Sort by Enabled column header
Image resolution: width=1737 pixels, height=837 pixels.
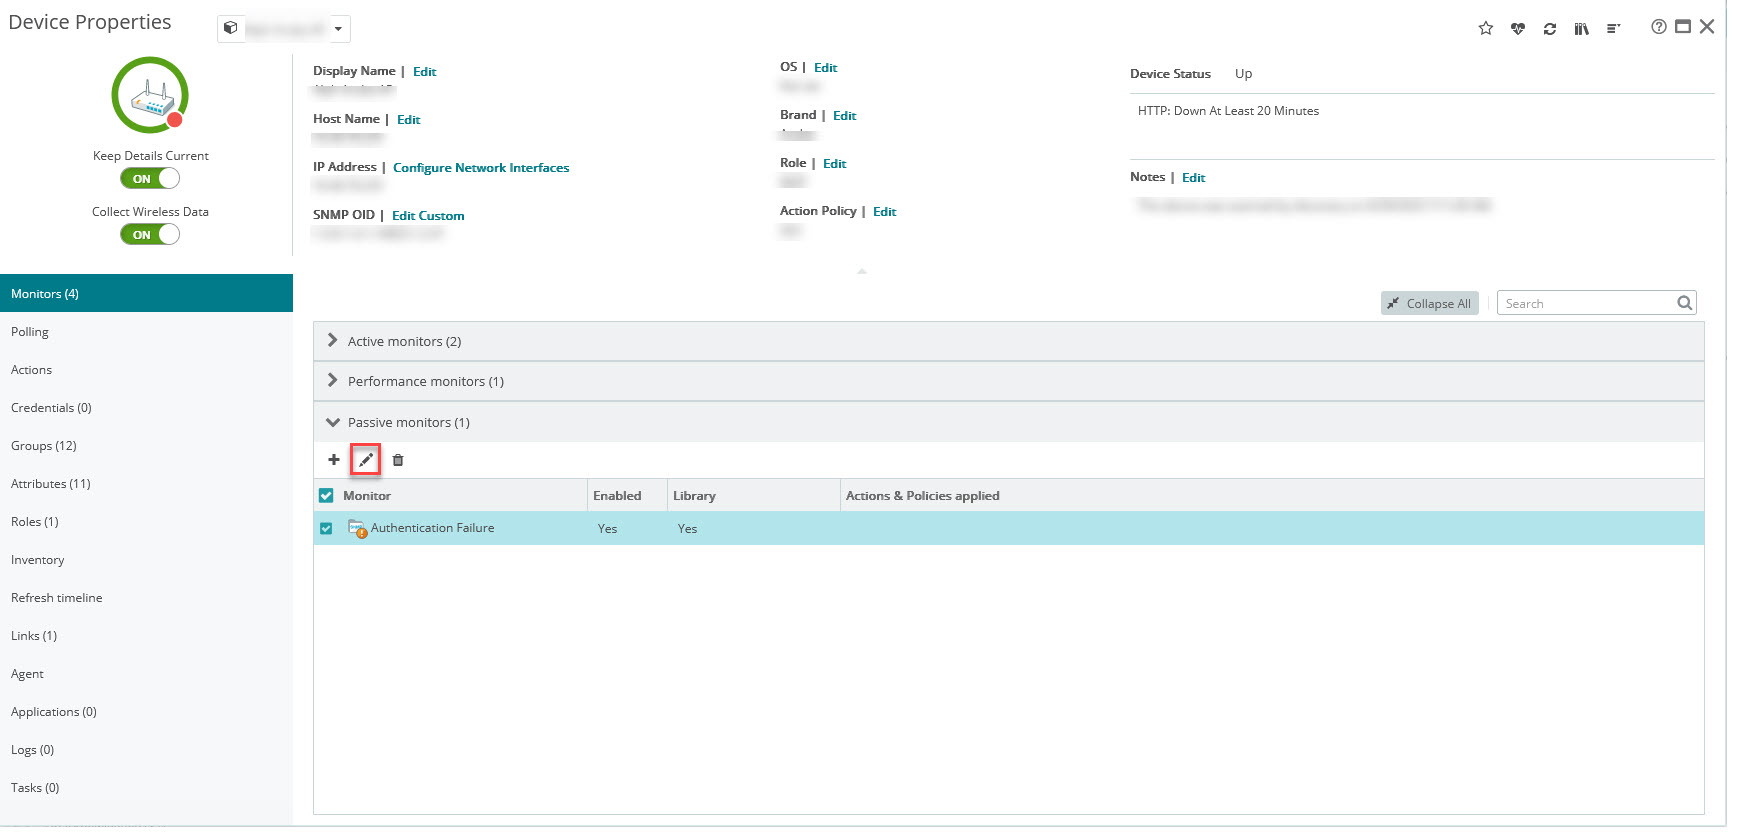click(617, 495)
